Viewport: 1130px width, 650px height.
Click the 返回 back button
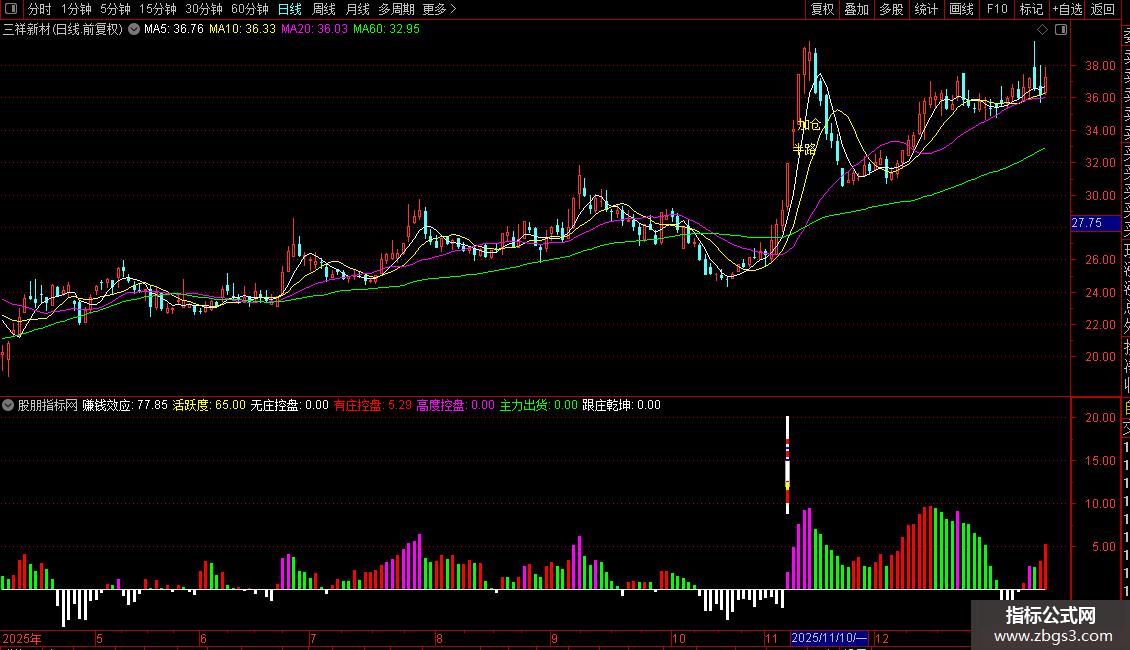point(1103,9)
